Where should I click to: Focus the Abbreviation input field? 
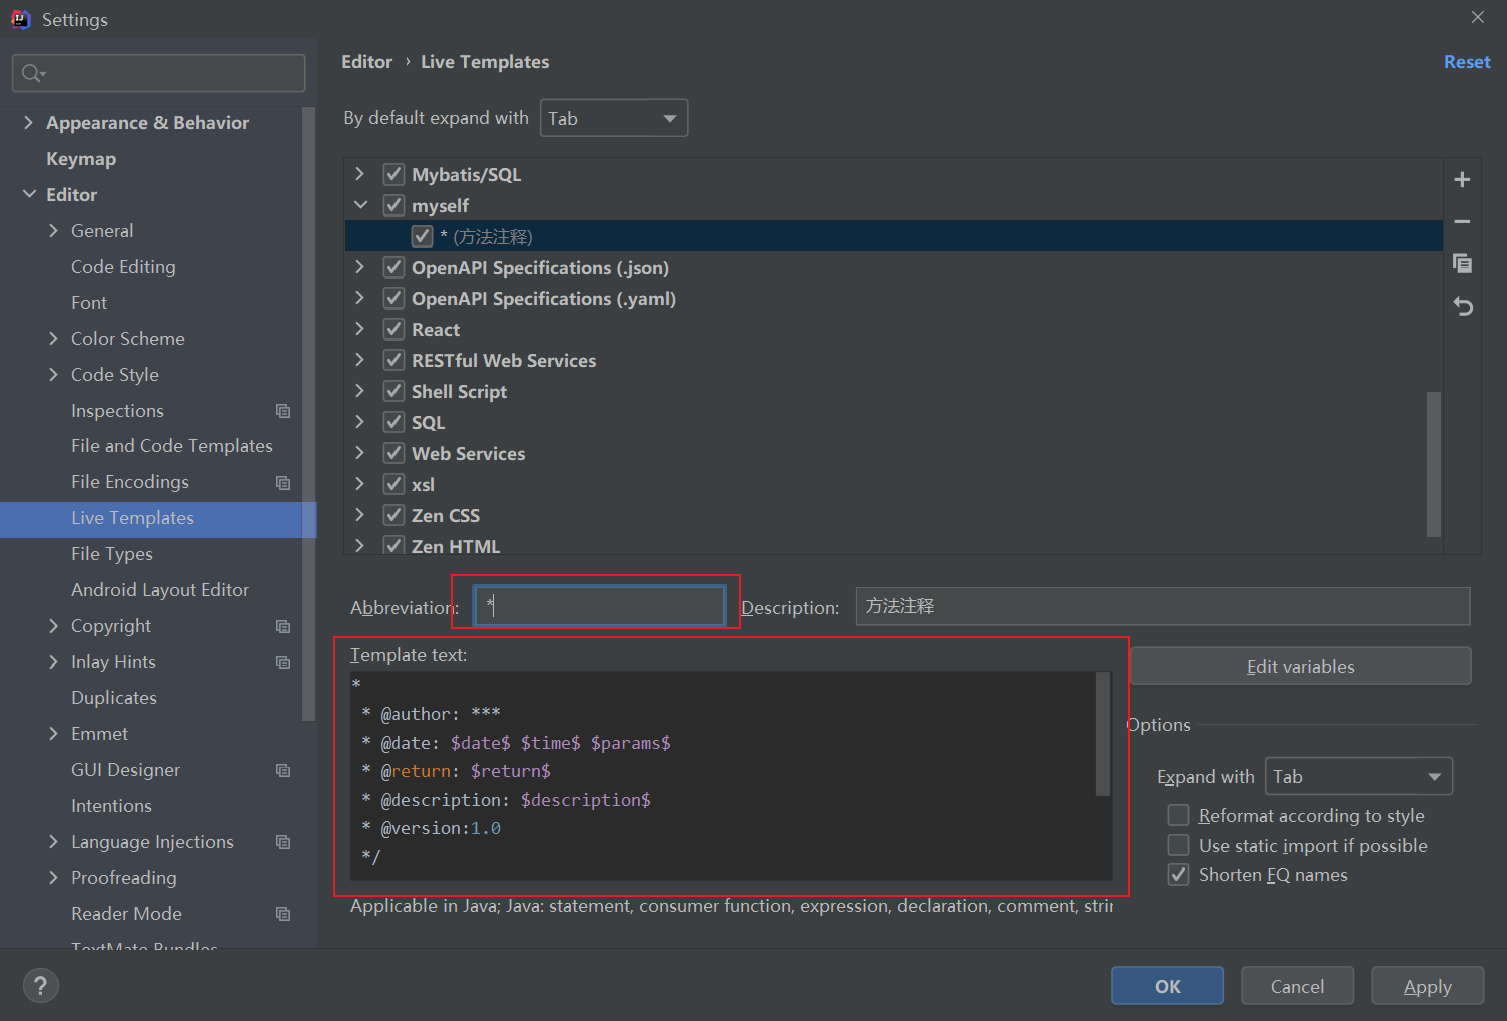point(600,606)
